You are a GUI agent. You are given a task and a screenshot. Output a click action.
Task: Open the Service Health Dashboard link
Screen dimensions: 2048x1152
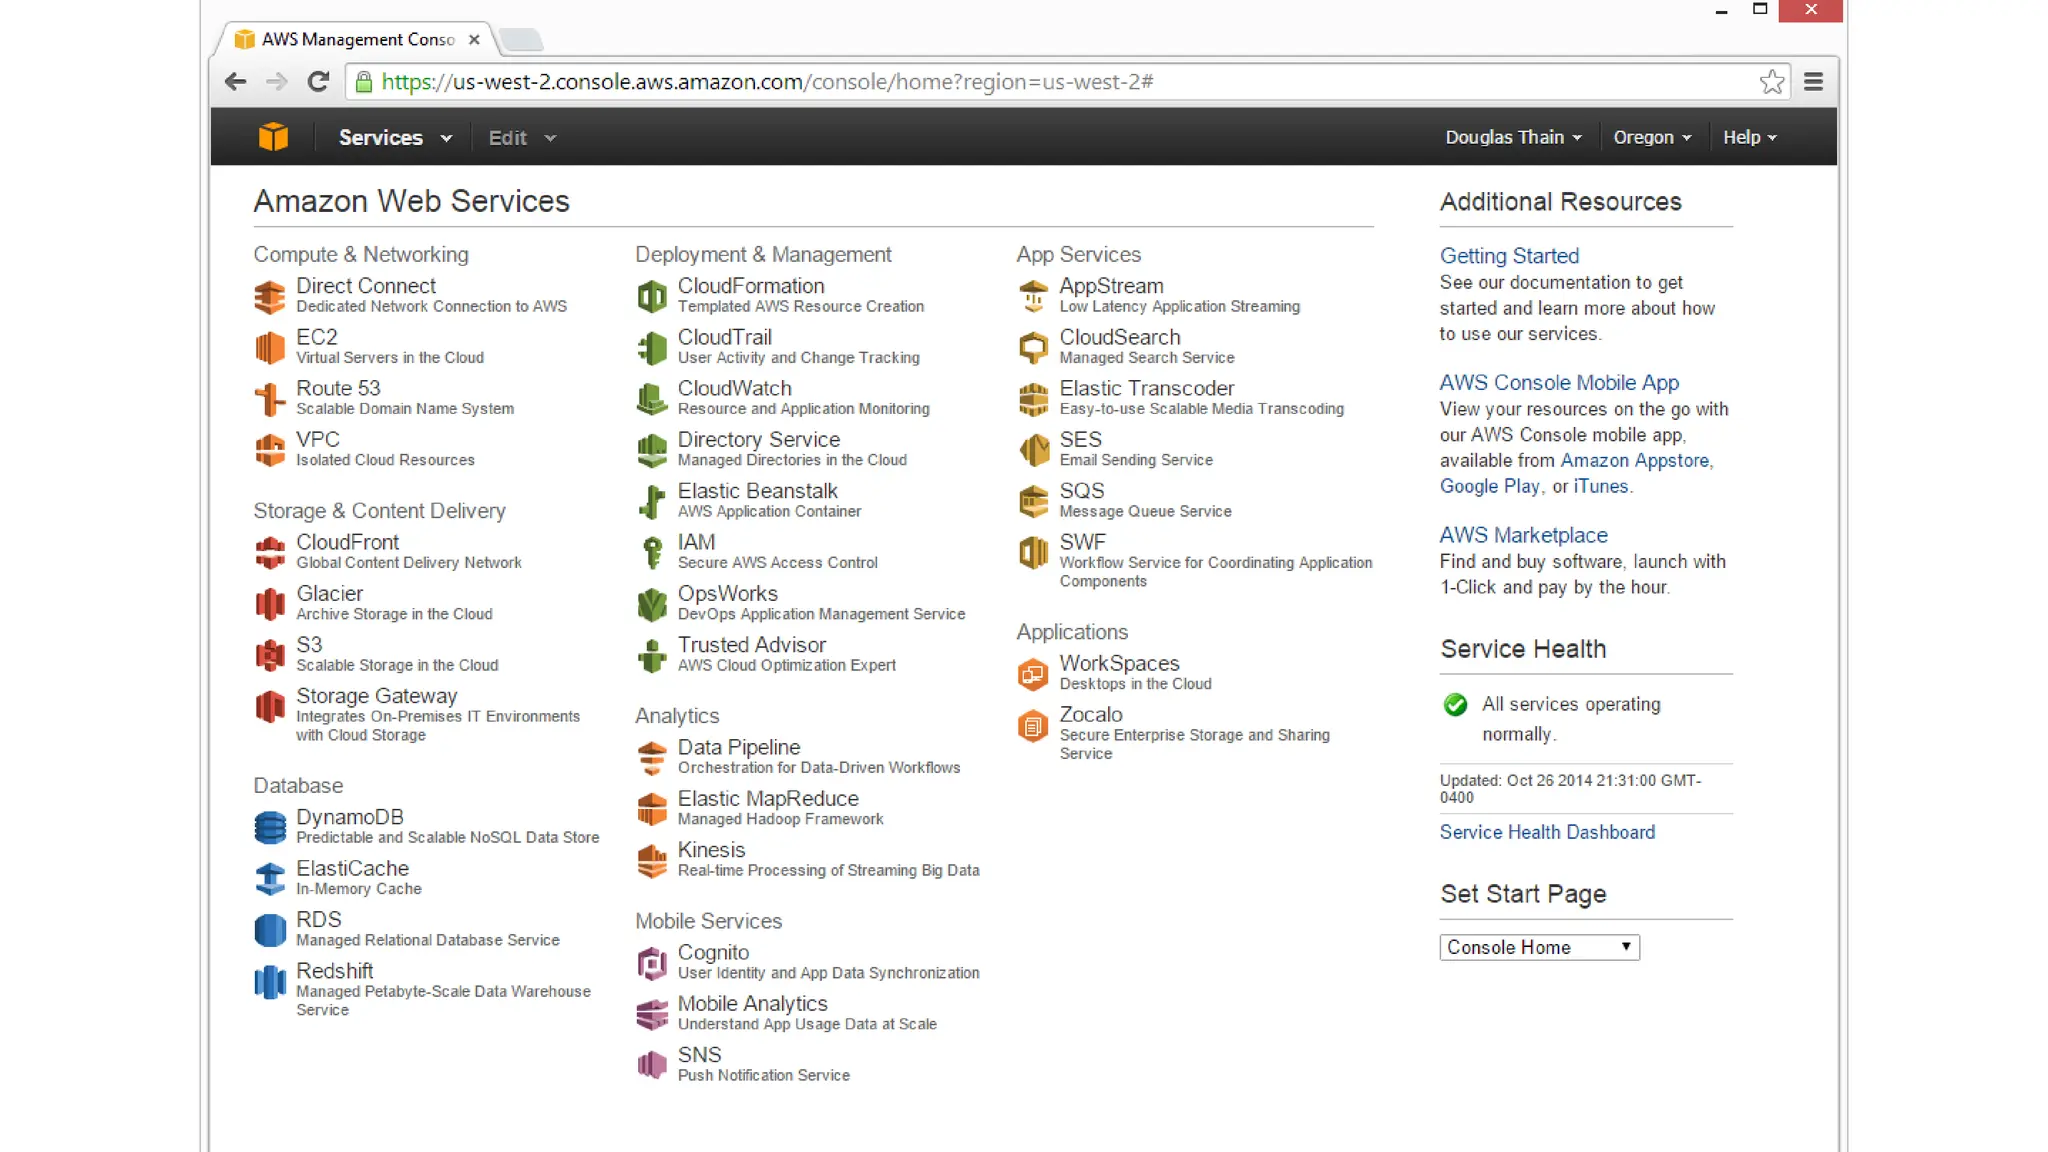(1547, 832)
